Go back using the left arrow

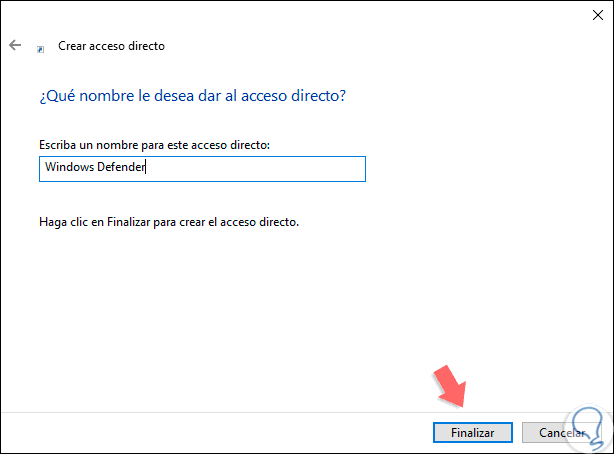15,46
